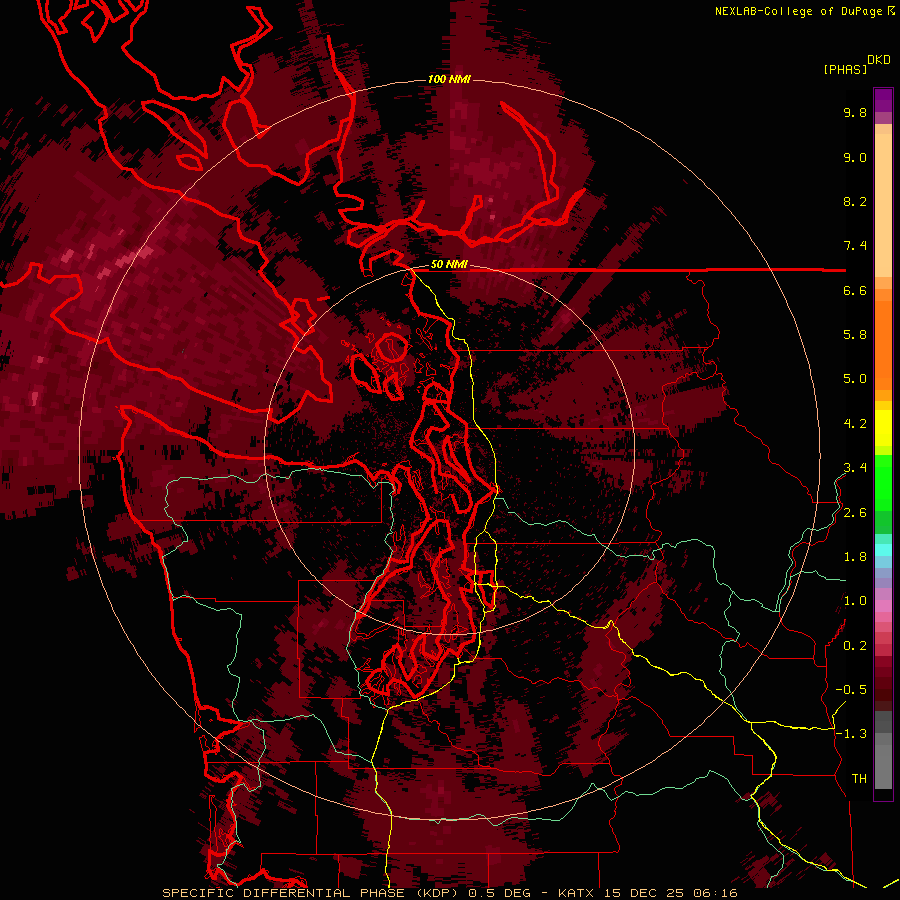The height and width of the screenshot is (900, 900).
Task: Click the 4.2 value on the color scale
Action: 855,424
